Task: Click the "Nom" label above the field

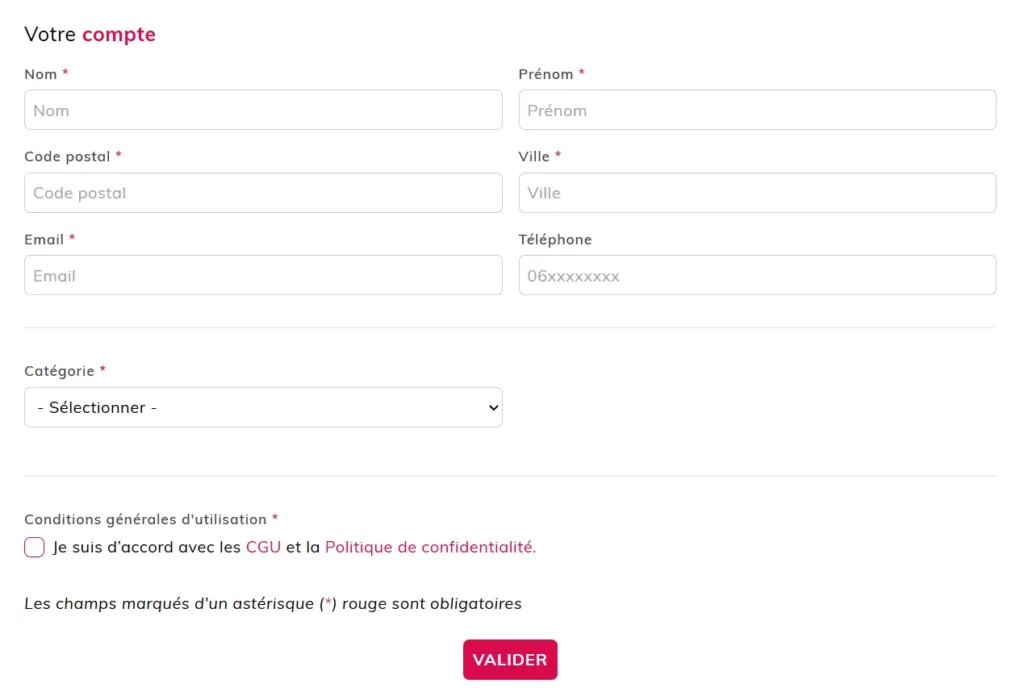Action: 41,74
